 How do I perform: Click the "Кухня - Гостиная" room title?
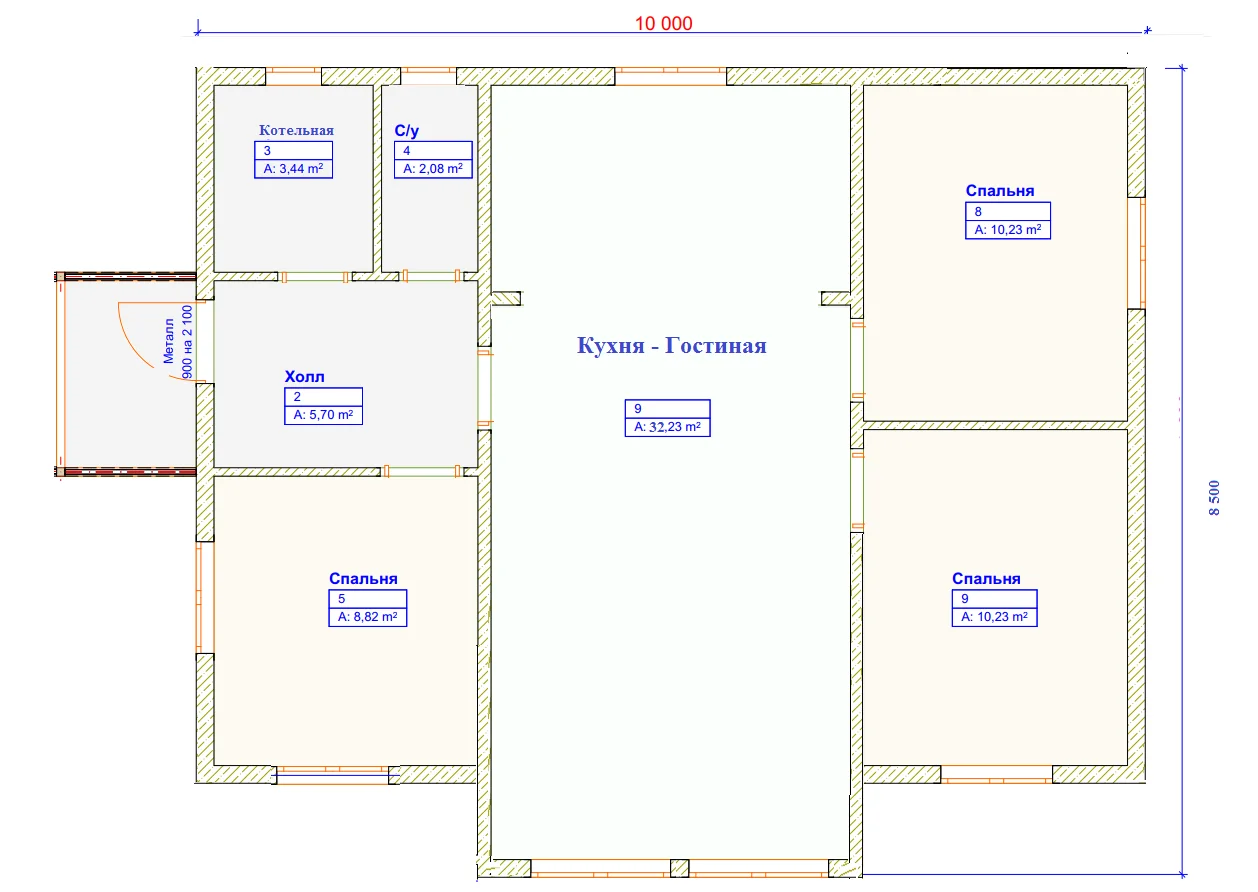pyautogui.click(x=671, y=346)
